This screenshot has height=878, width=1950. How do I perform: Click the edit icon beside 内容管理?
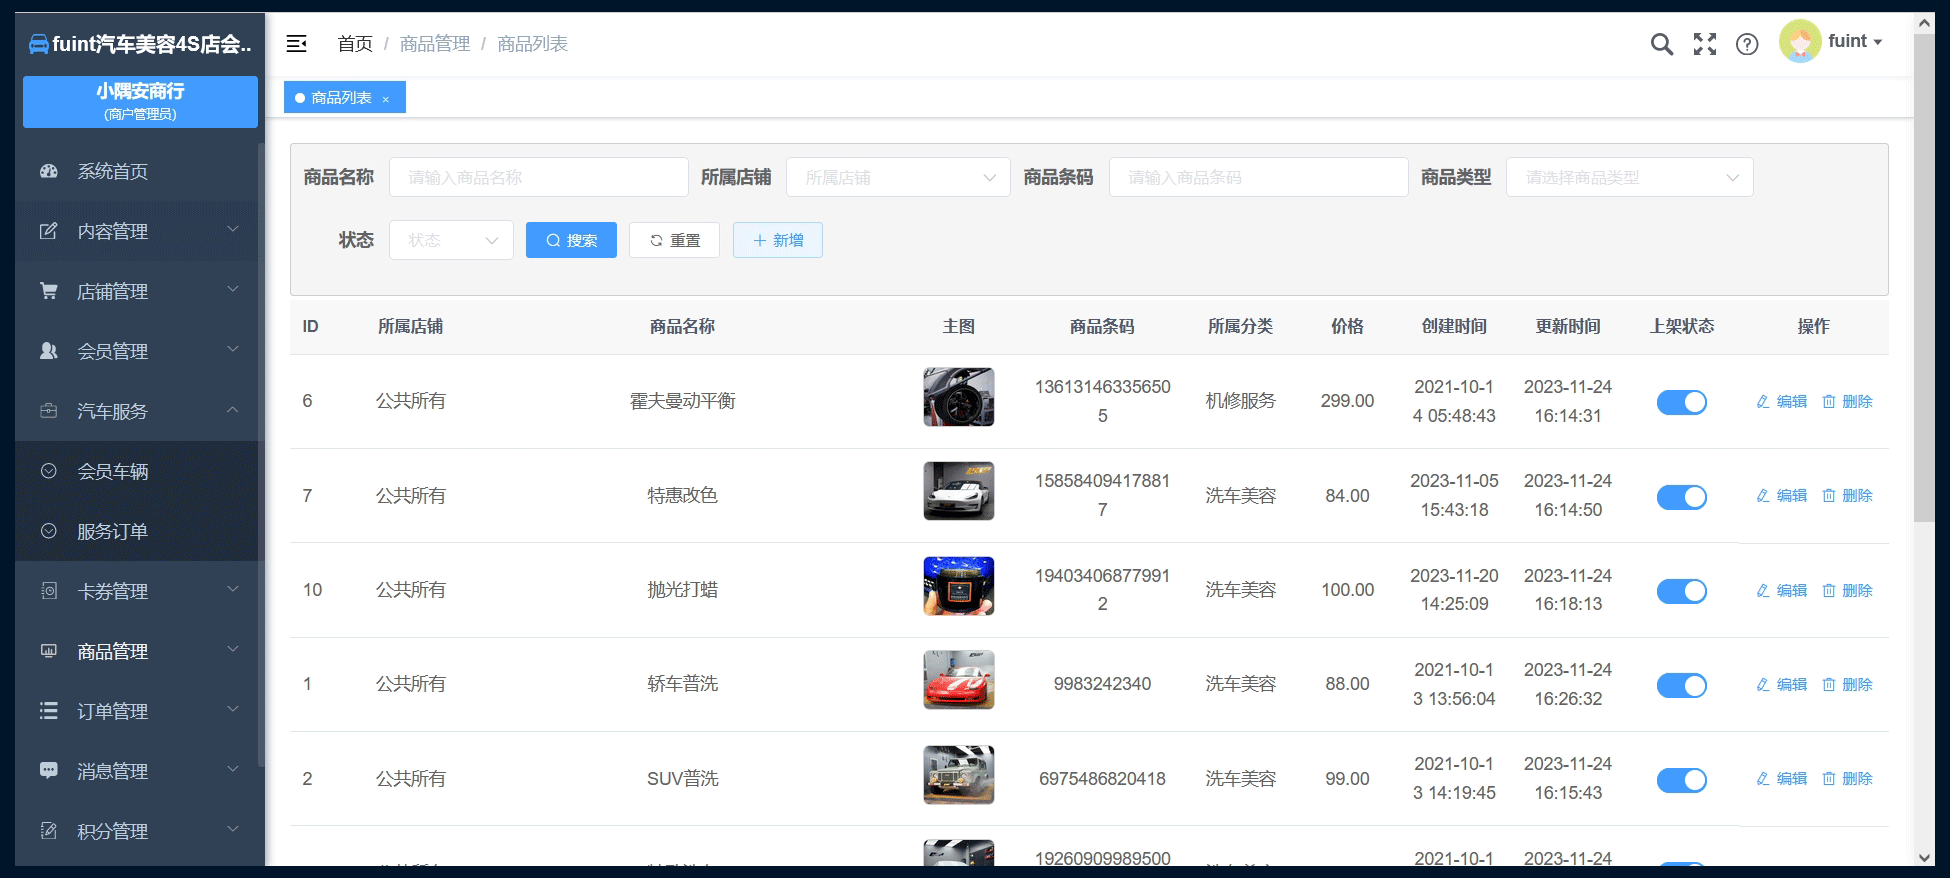point(48,231)
